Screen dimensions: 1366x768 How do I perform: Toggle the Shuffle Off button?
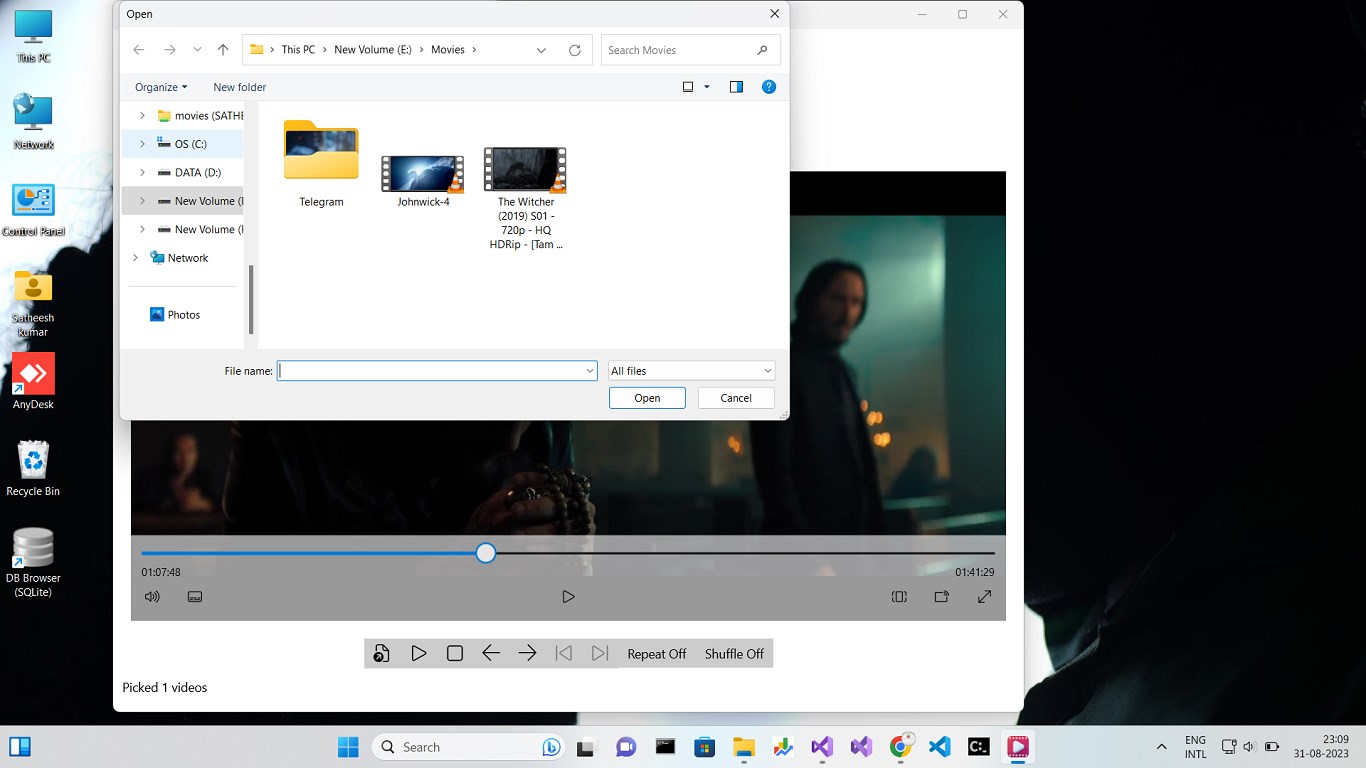[x=734, y=654]
